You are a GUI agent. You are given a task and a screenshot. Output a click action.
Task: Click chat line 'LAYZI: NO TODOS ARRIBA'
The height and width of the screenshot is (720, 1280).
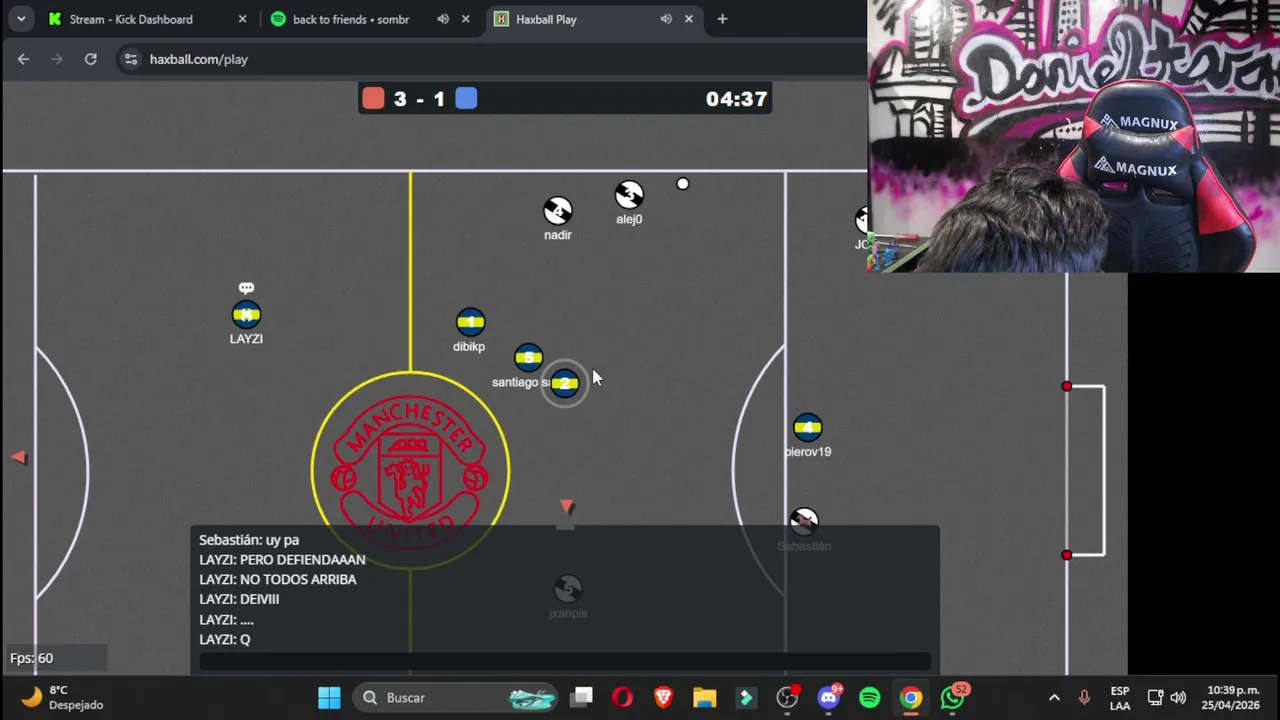coord(277,580)
